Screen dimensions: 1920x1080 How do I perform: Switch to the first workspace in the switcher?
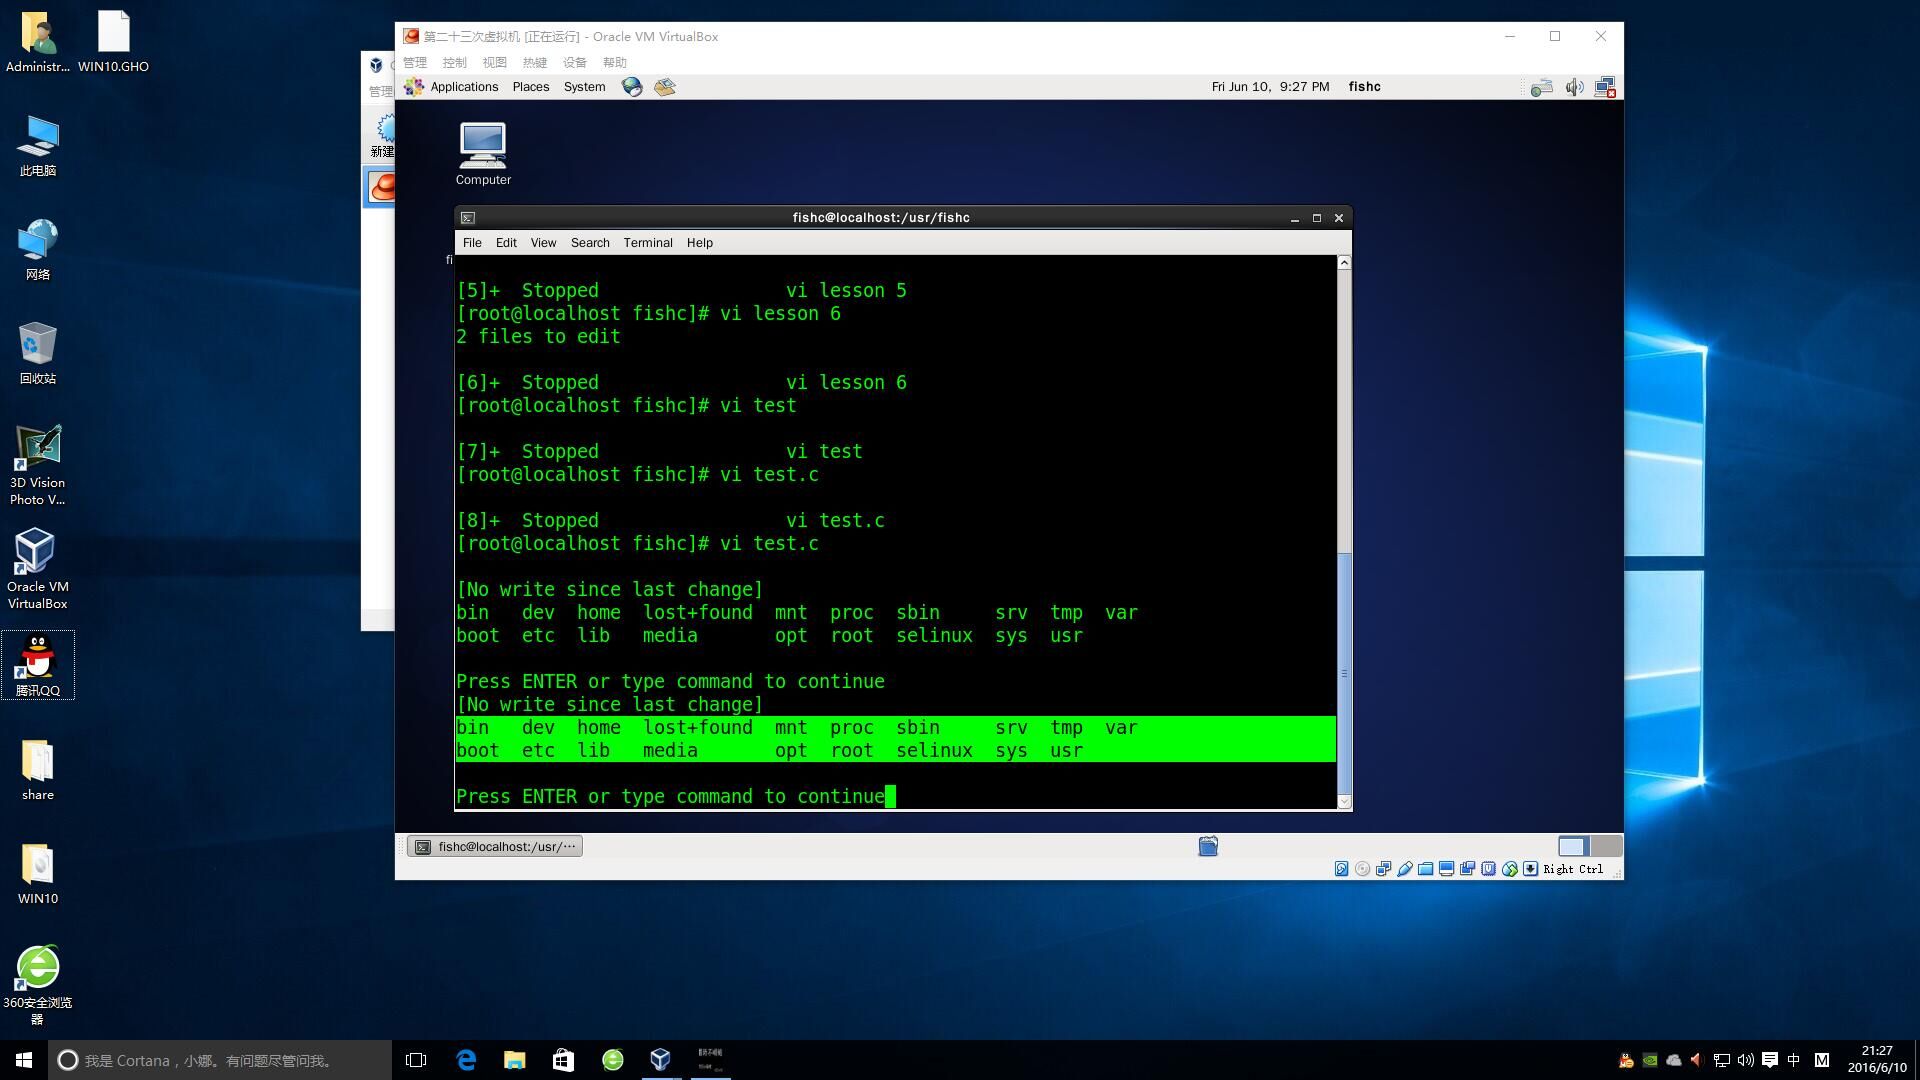tap(1573, 846)
